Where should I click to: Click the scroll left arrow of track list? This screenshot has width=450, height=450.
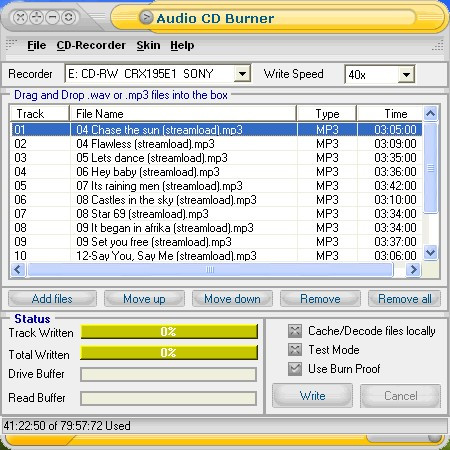(18, 269)
